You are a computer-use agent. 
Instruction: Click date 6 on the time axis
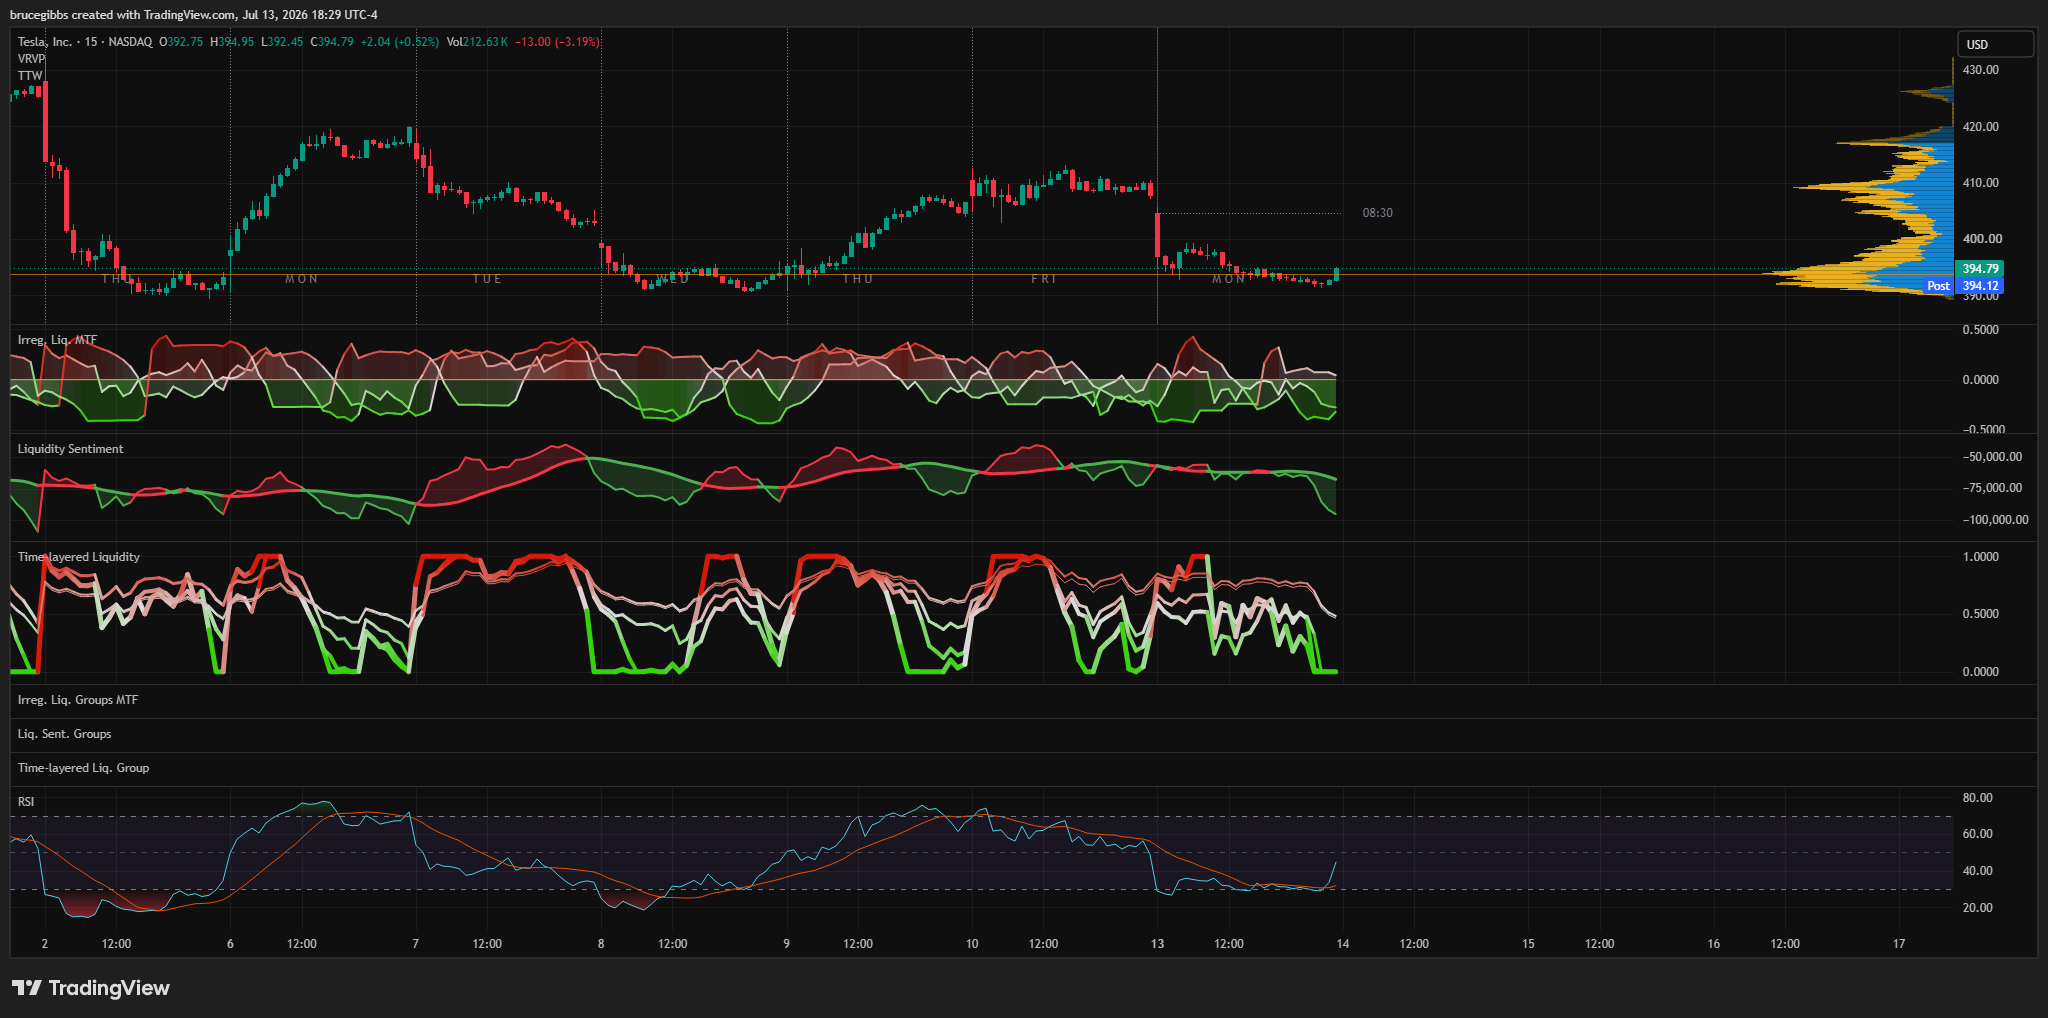[x=230, y=944]
